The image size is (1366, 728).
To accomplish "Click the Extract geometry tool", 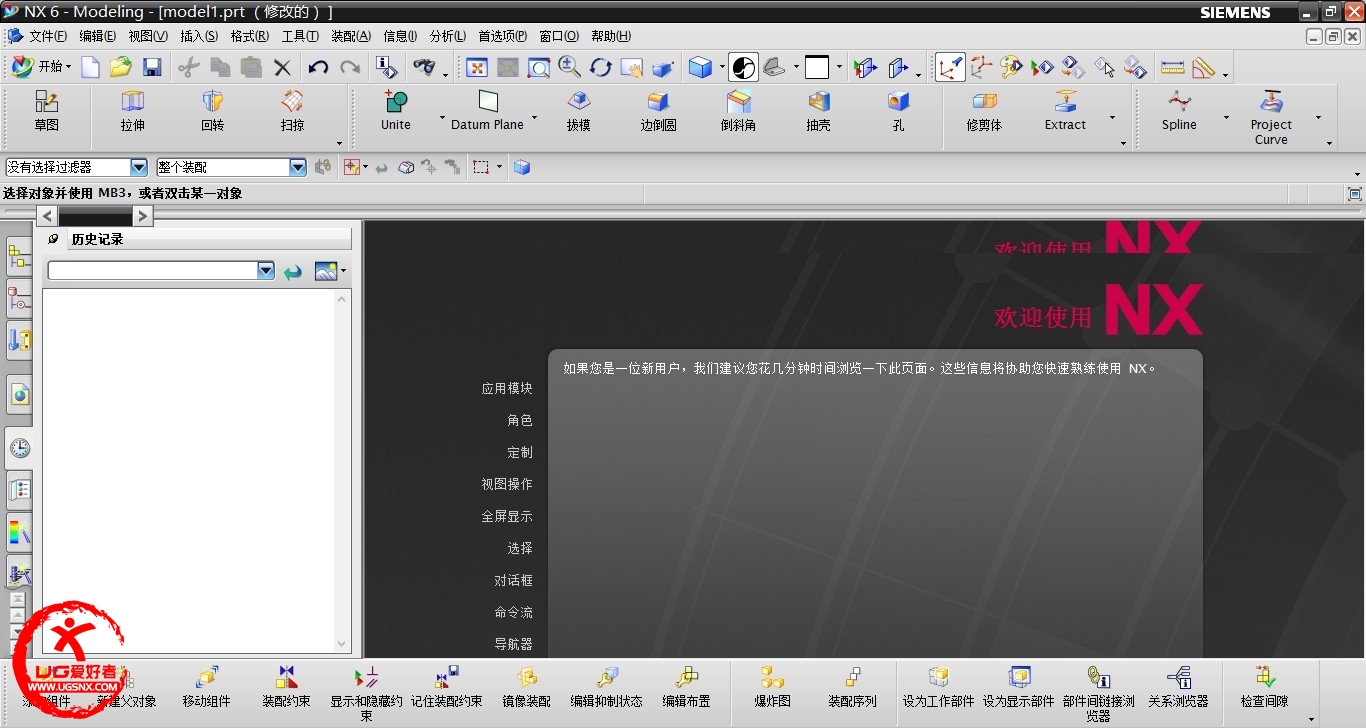I will tap(1065, 111).
